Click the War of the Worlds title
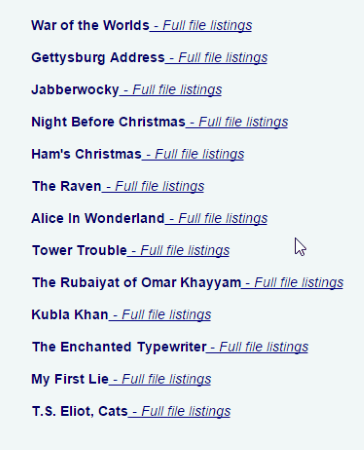The width and height of the screenshot is (364, 450). tap(90, 25)
